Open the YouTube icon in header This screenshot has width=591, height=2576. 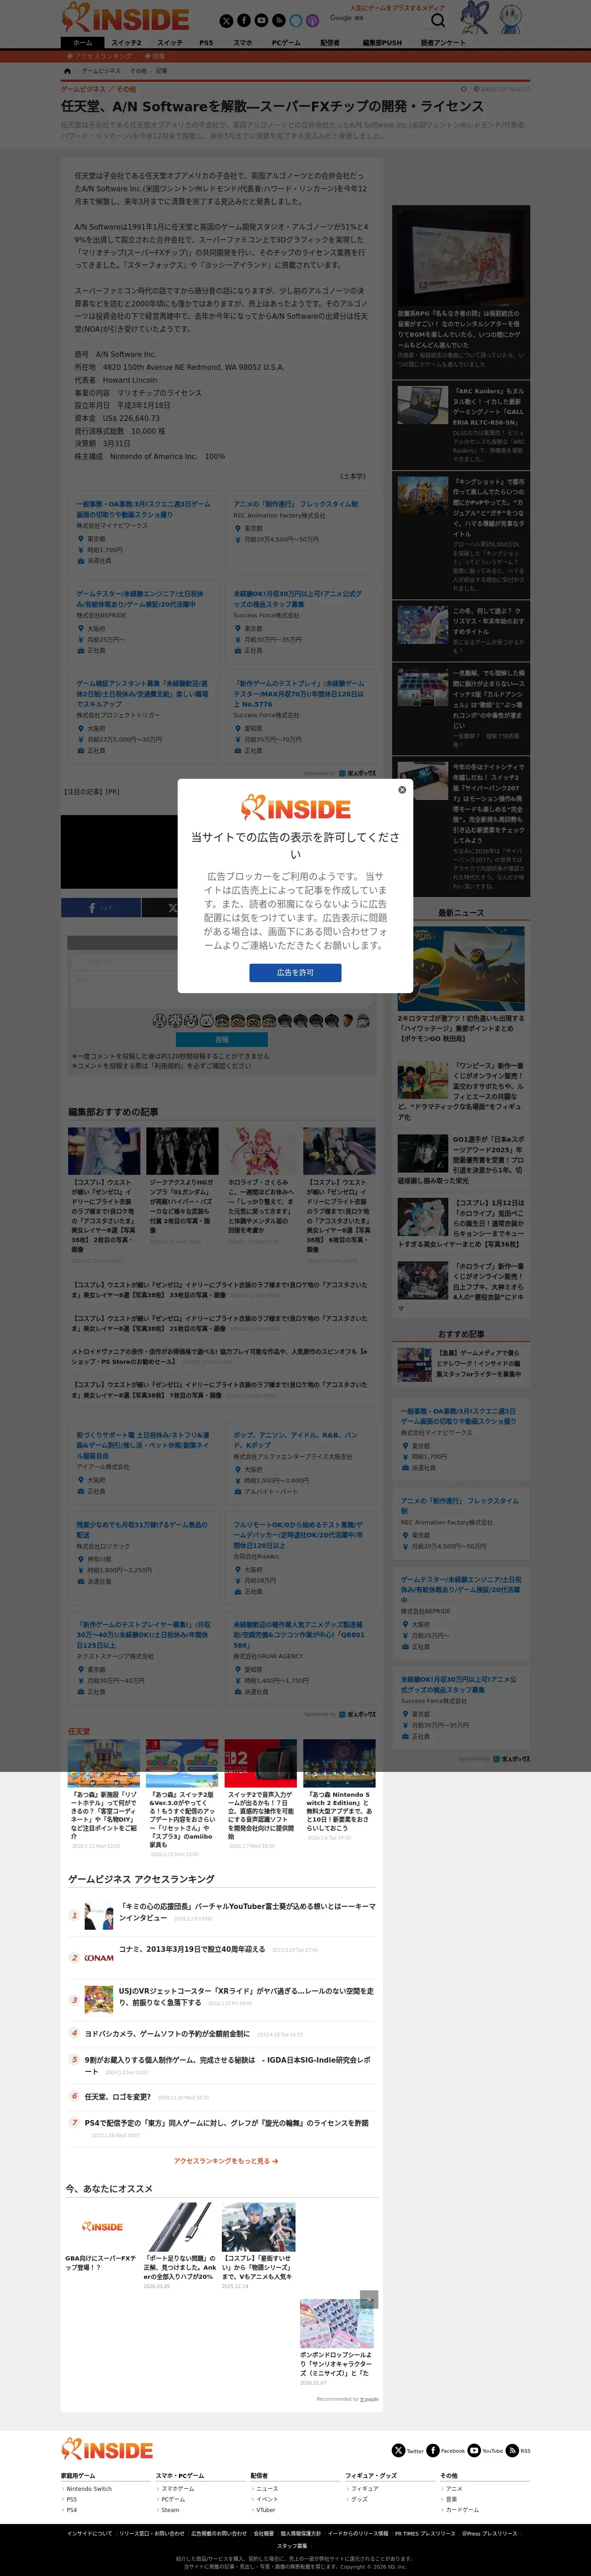click(261, 20)
